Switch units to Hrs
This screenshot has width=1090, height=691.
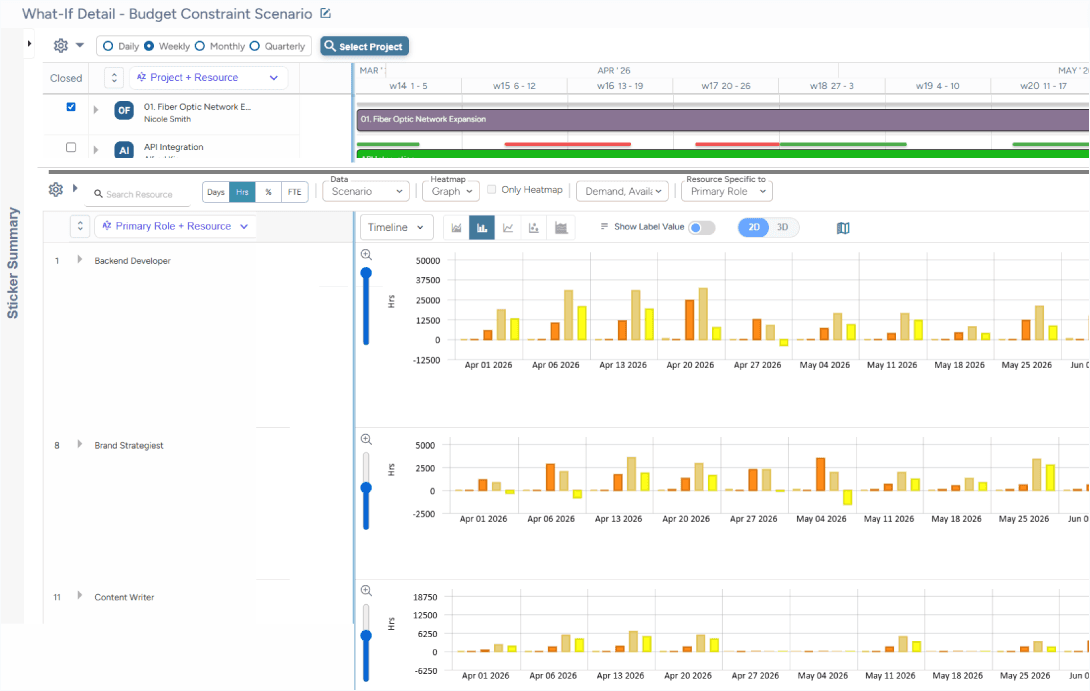242,192
